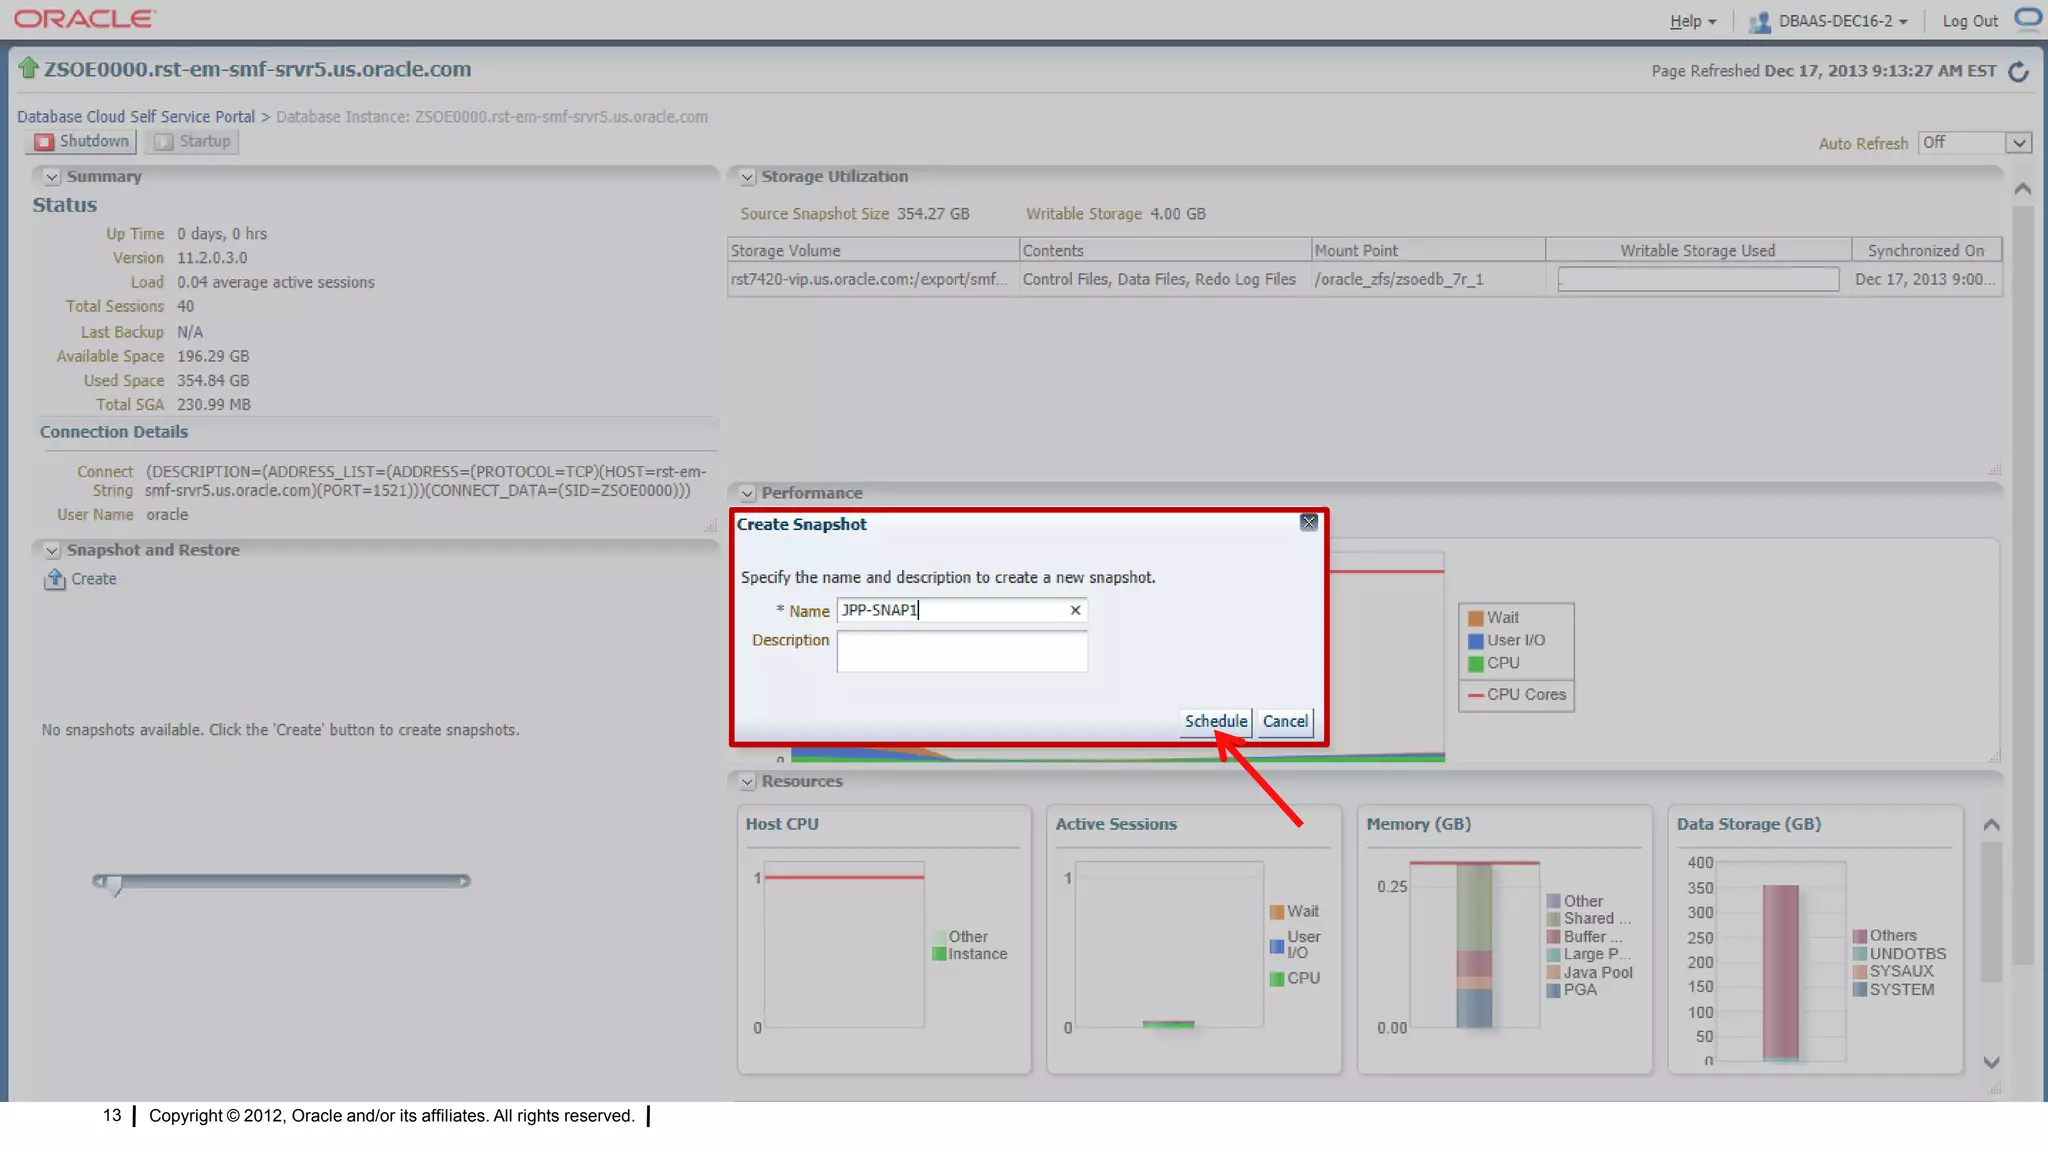Image resolution: width=2048 pixels, height=1152 pixels.
Task: Click the Synchronized On column header
Action: (1926, 250)
